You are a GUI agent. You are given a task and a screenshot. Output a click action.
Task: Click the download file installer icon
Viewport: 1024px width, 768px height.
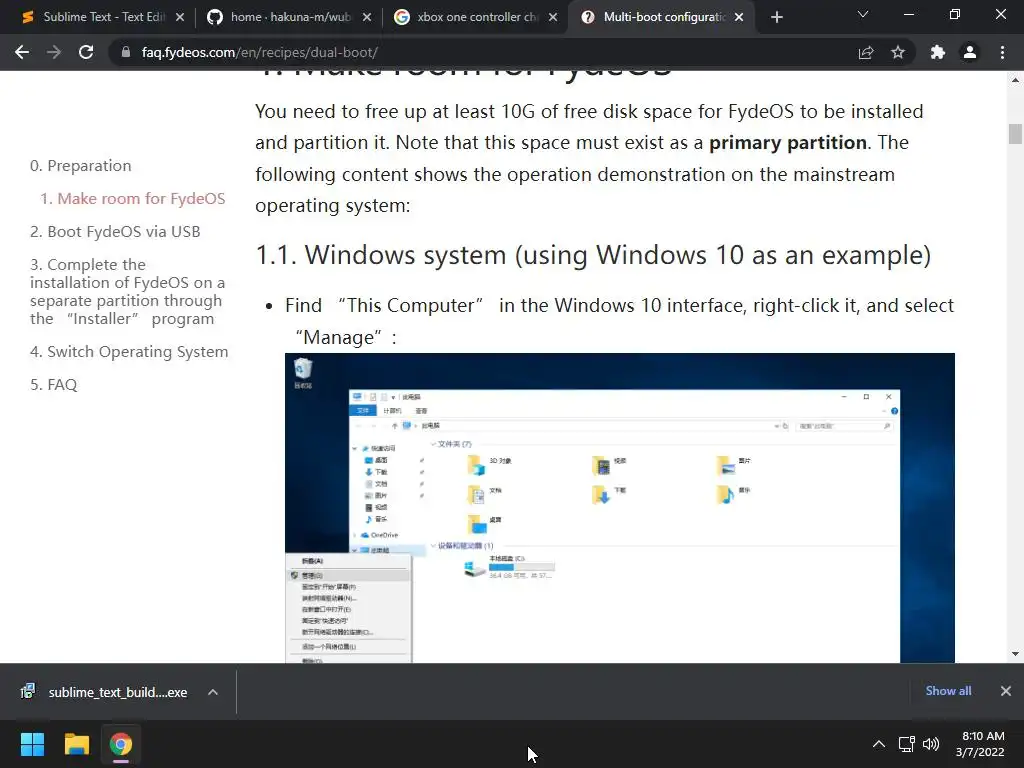[x=28, y=691]
